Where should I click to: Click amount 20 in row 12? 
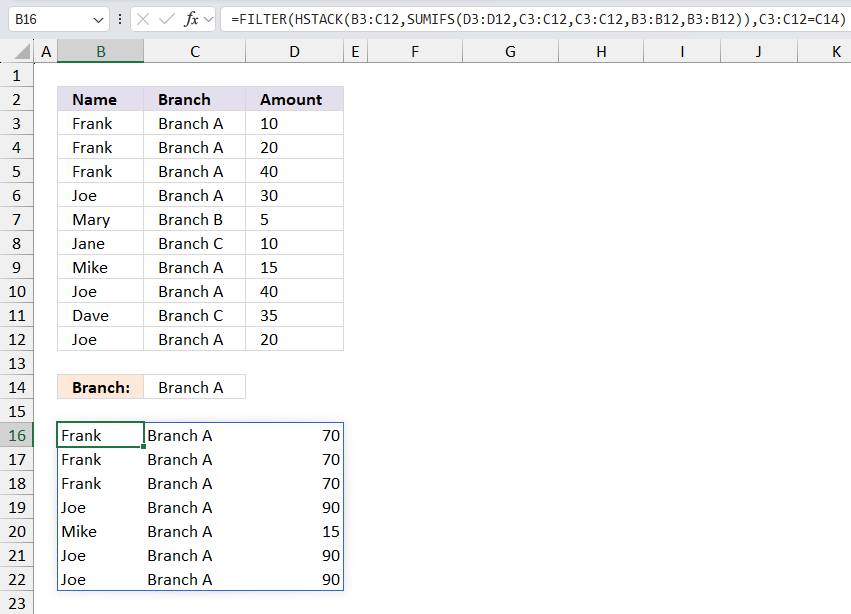click(295, 339)
